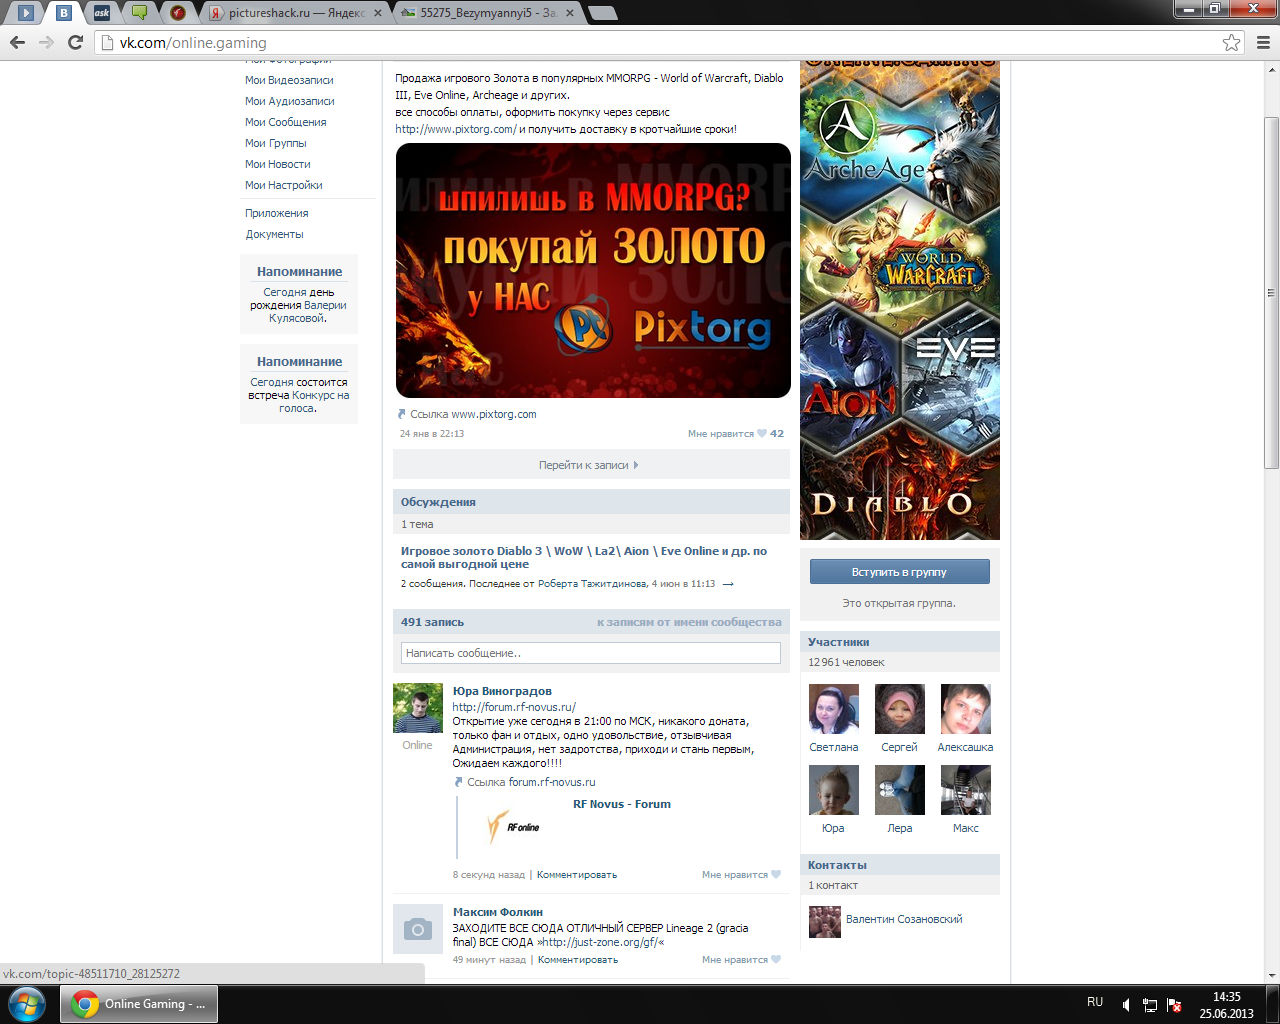Follow the http://forum.rf-novus.ru/ link

(x=514, y=707)
